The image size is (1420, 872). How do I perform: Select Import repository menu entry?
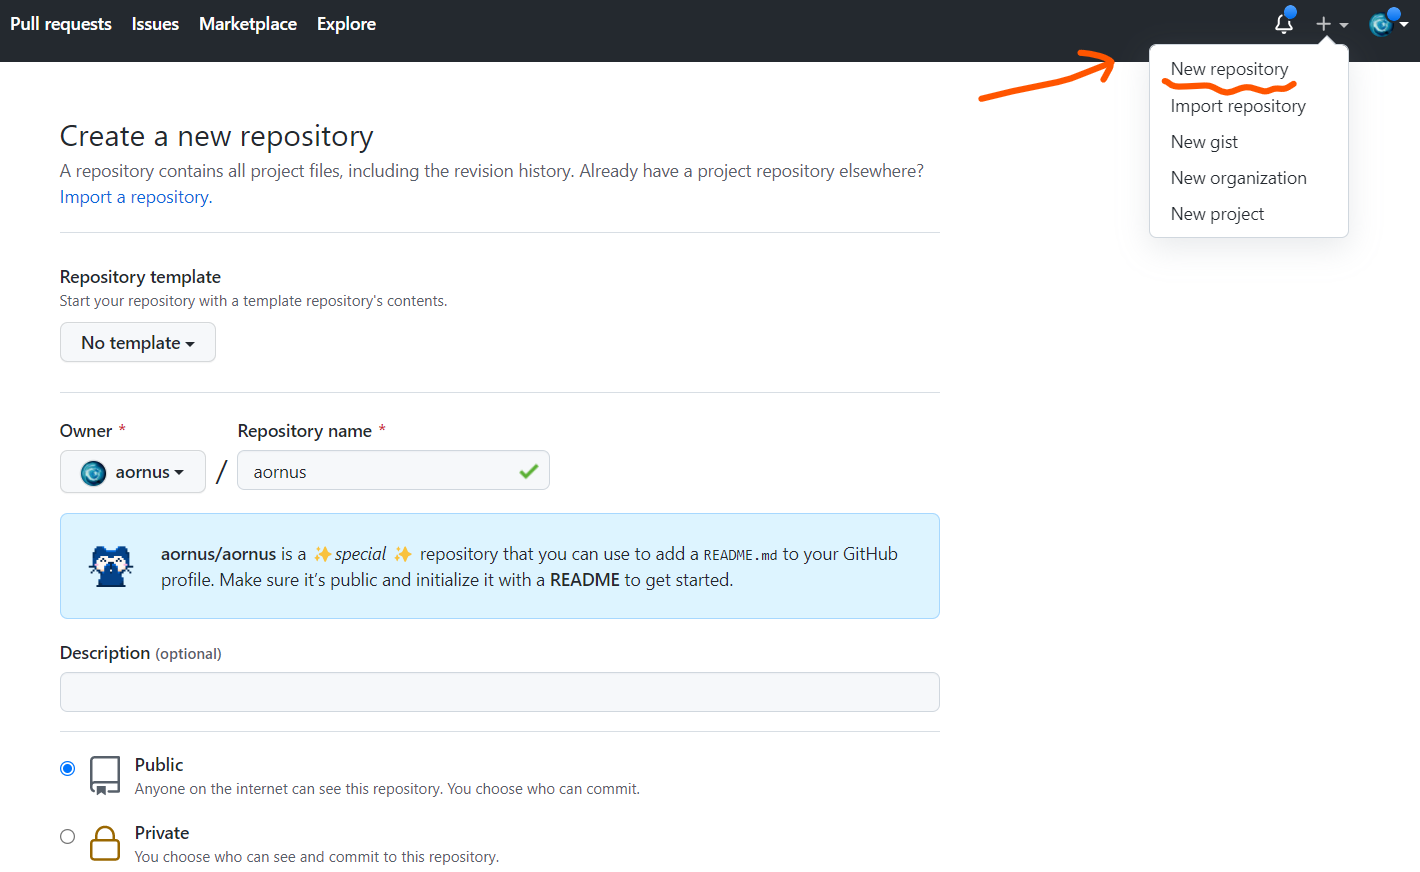(1238, 106)
